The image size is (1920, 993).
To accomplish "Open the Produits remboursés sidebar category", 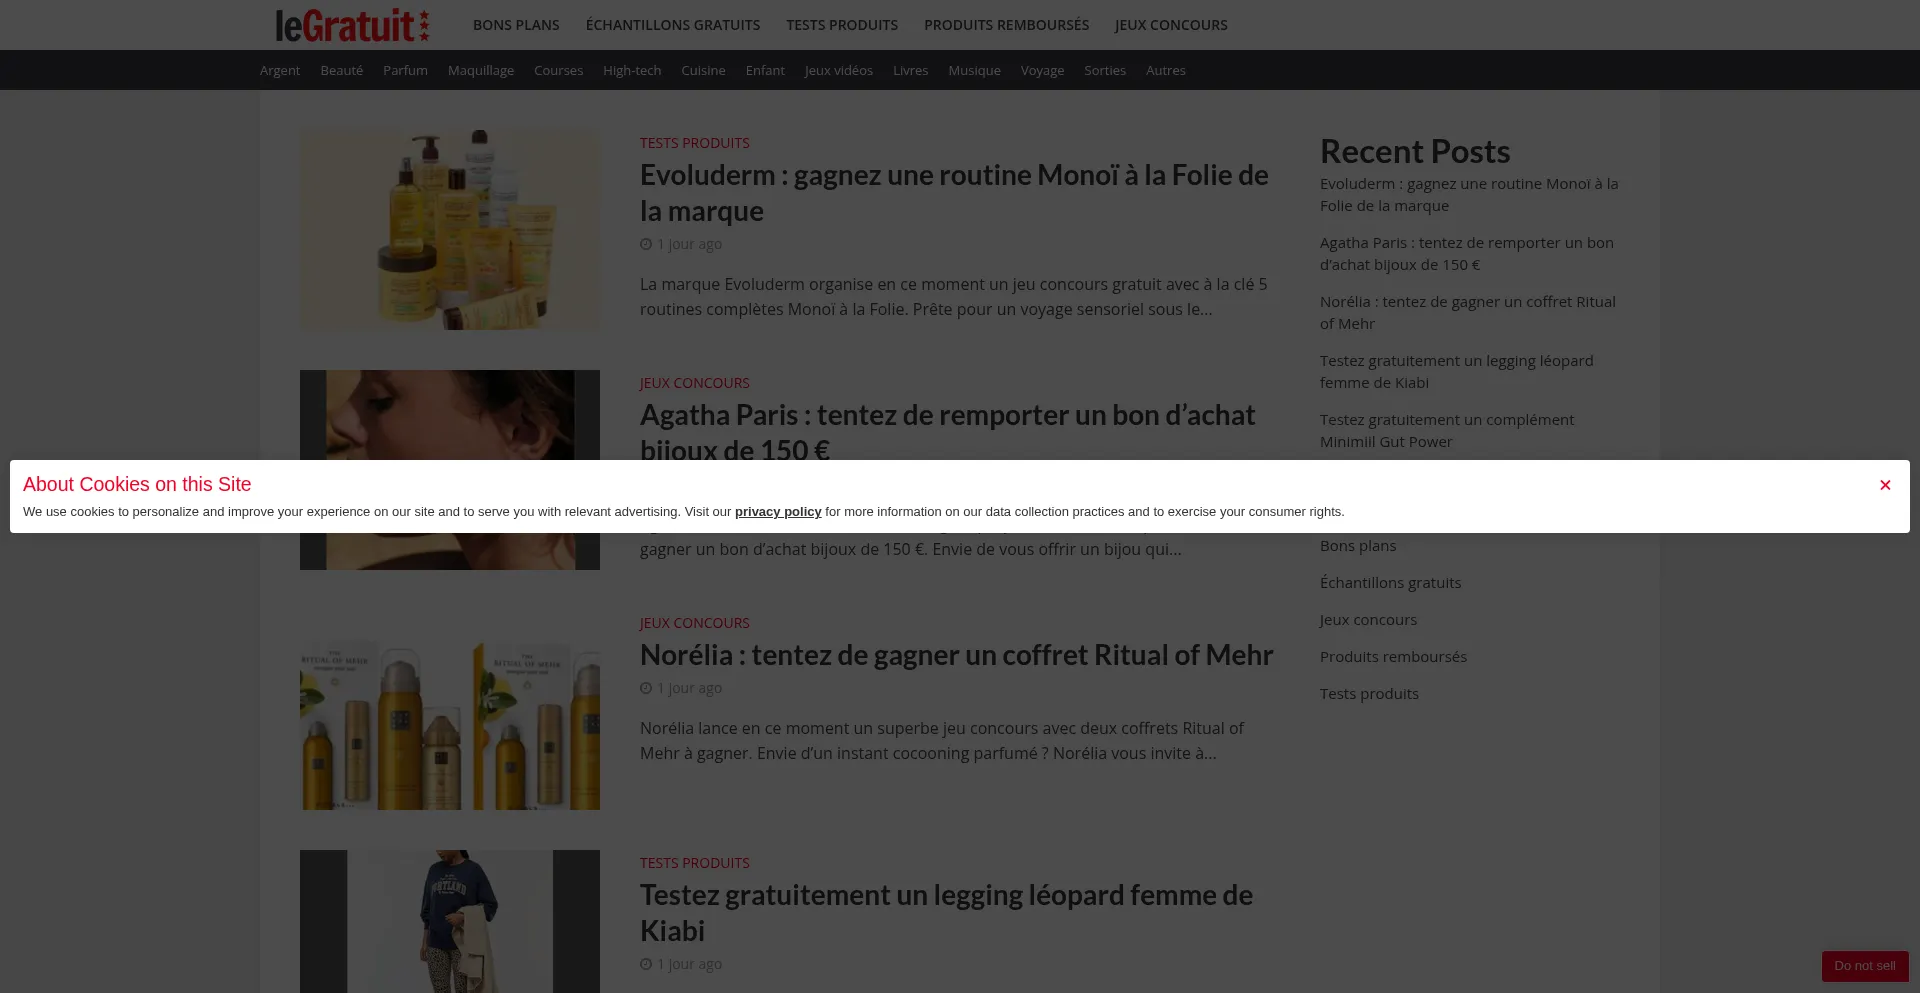I will pos(1393,657).
